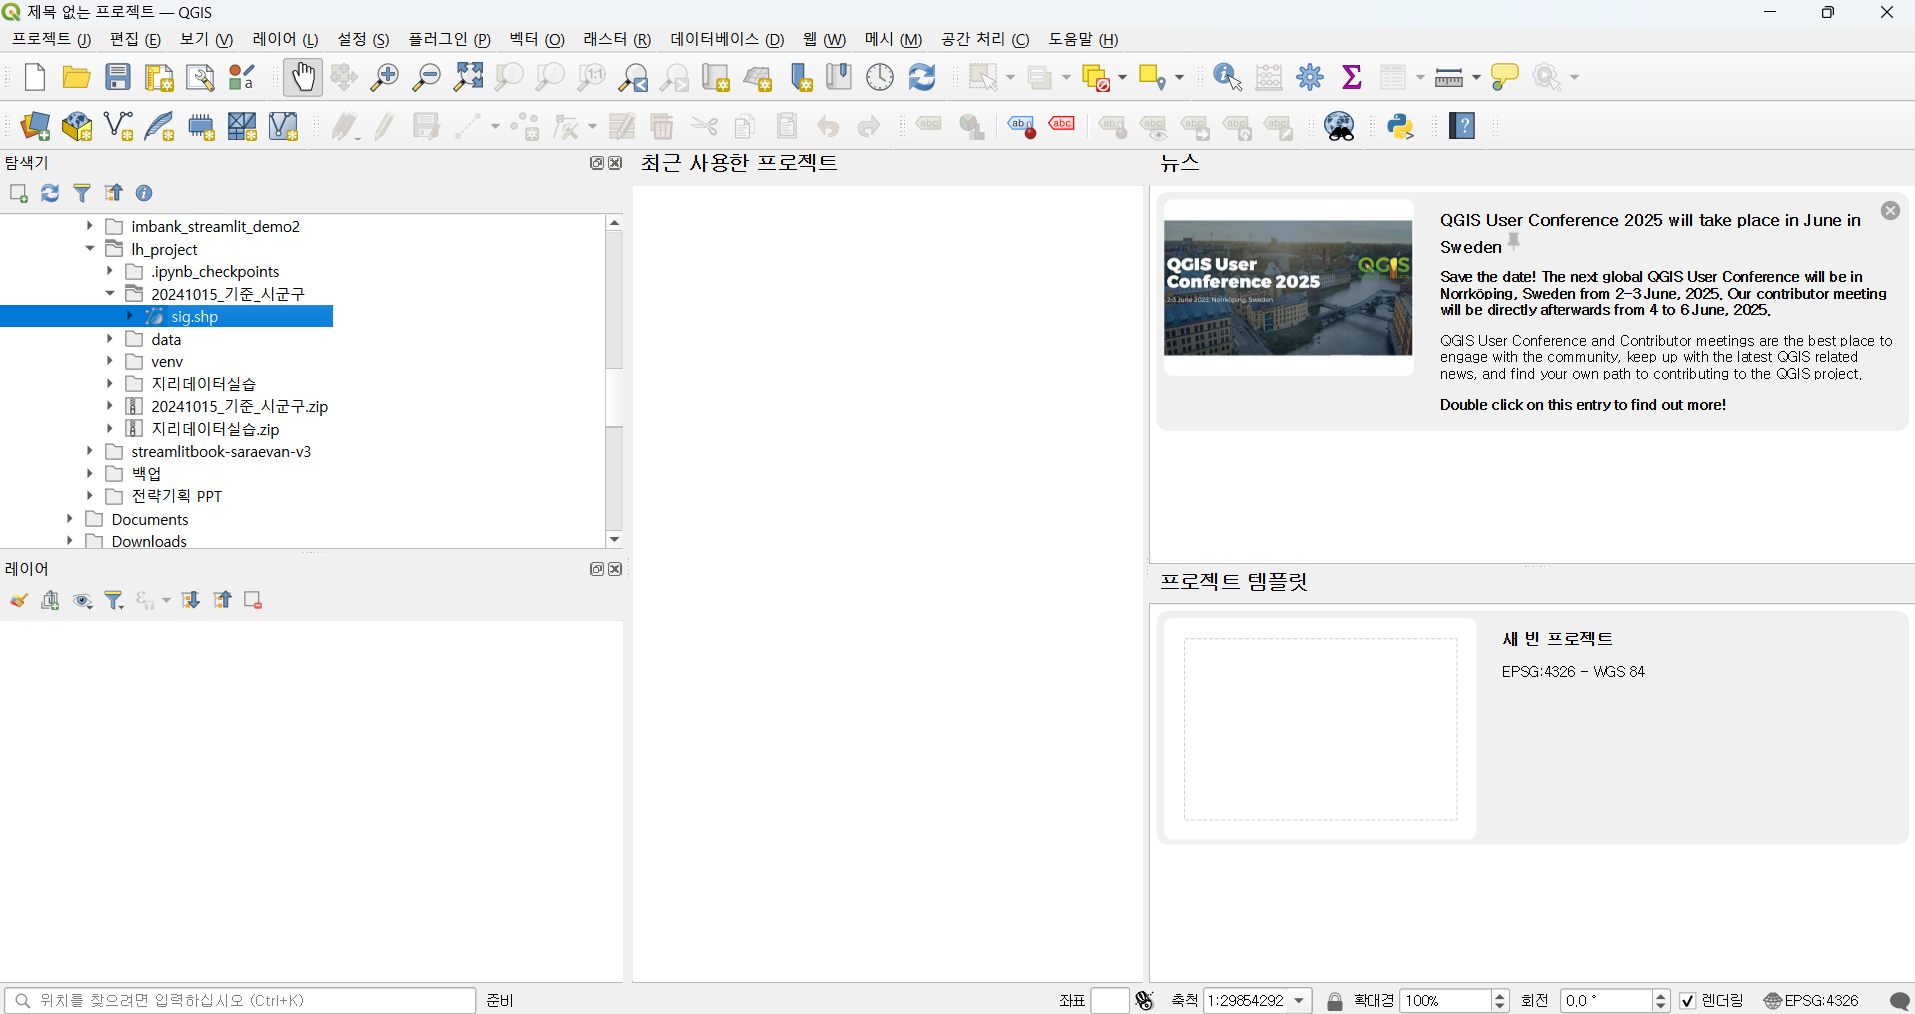
Task: Open the Processing Toolbox gear icon
Action: [x=1310, y=77]
